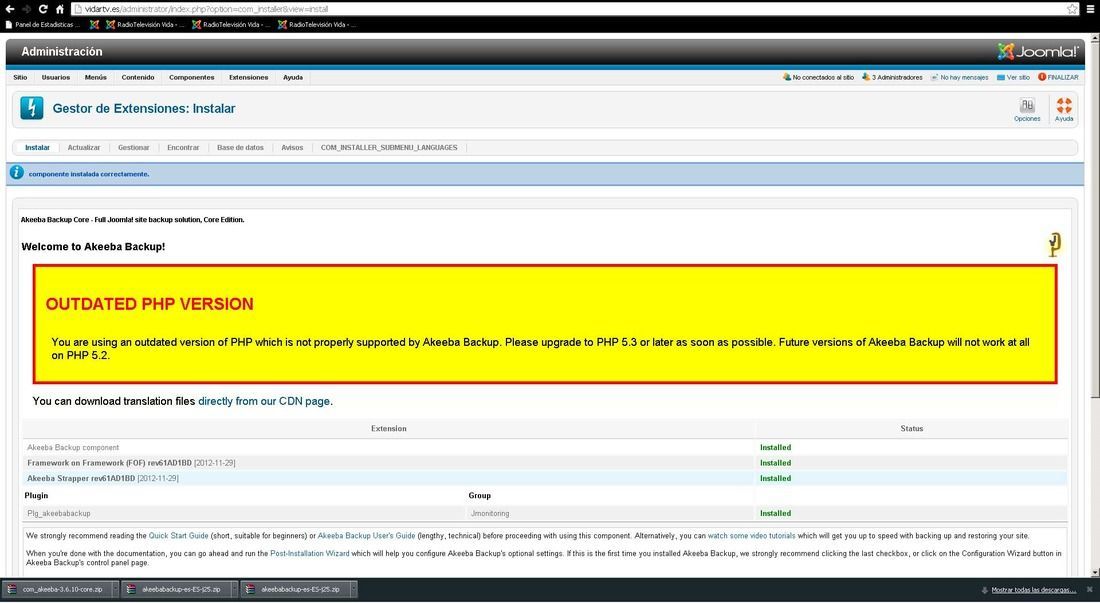Screen dimensions: 1100x603
Task: Switch to the Gestionar tab
Action: coord(133,147)
